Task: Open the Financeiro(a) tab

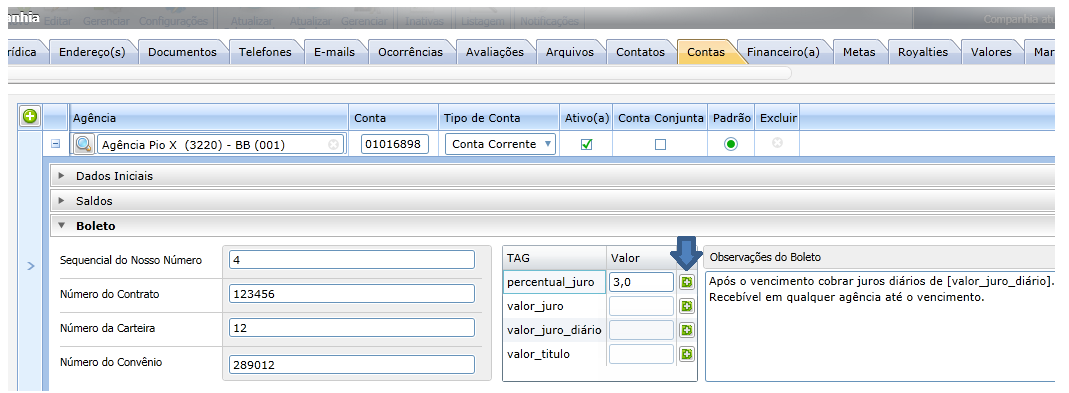Action: (783, 52)
